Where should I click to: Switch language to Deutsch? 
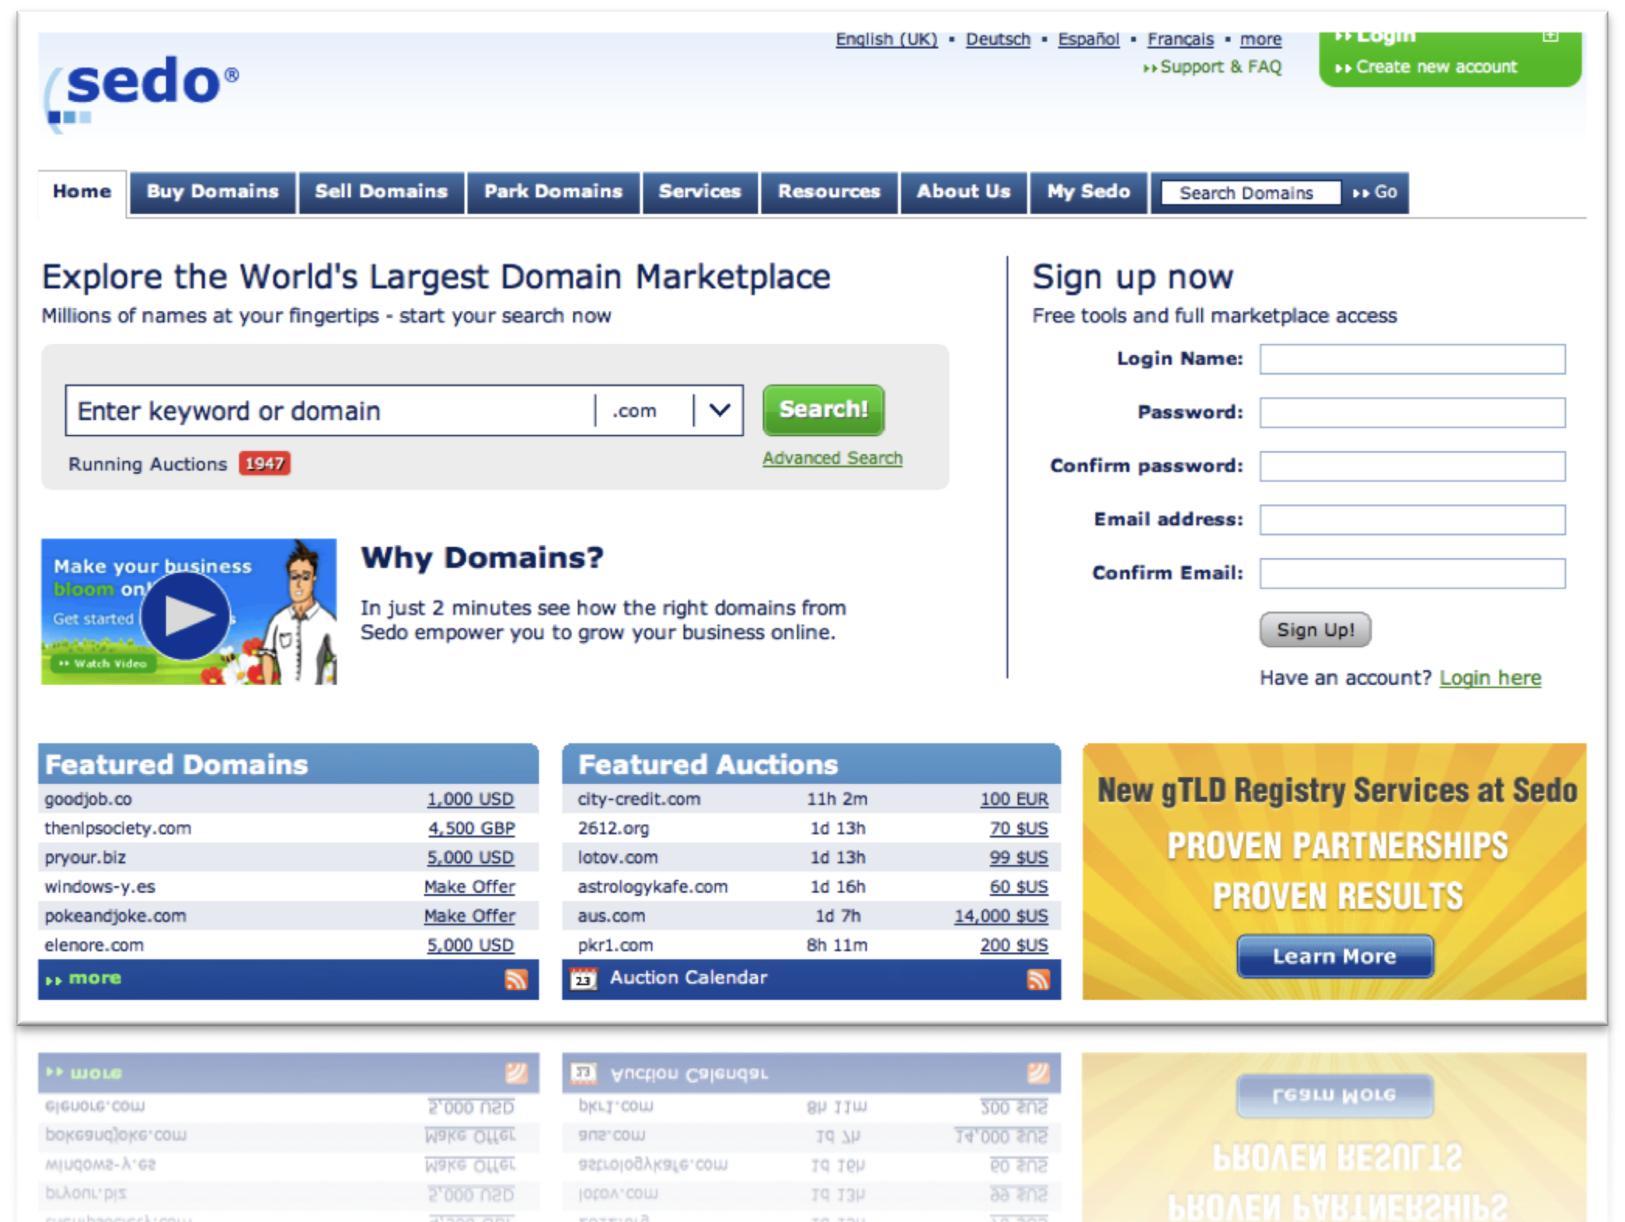pos(998,39)
